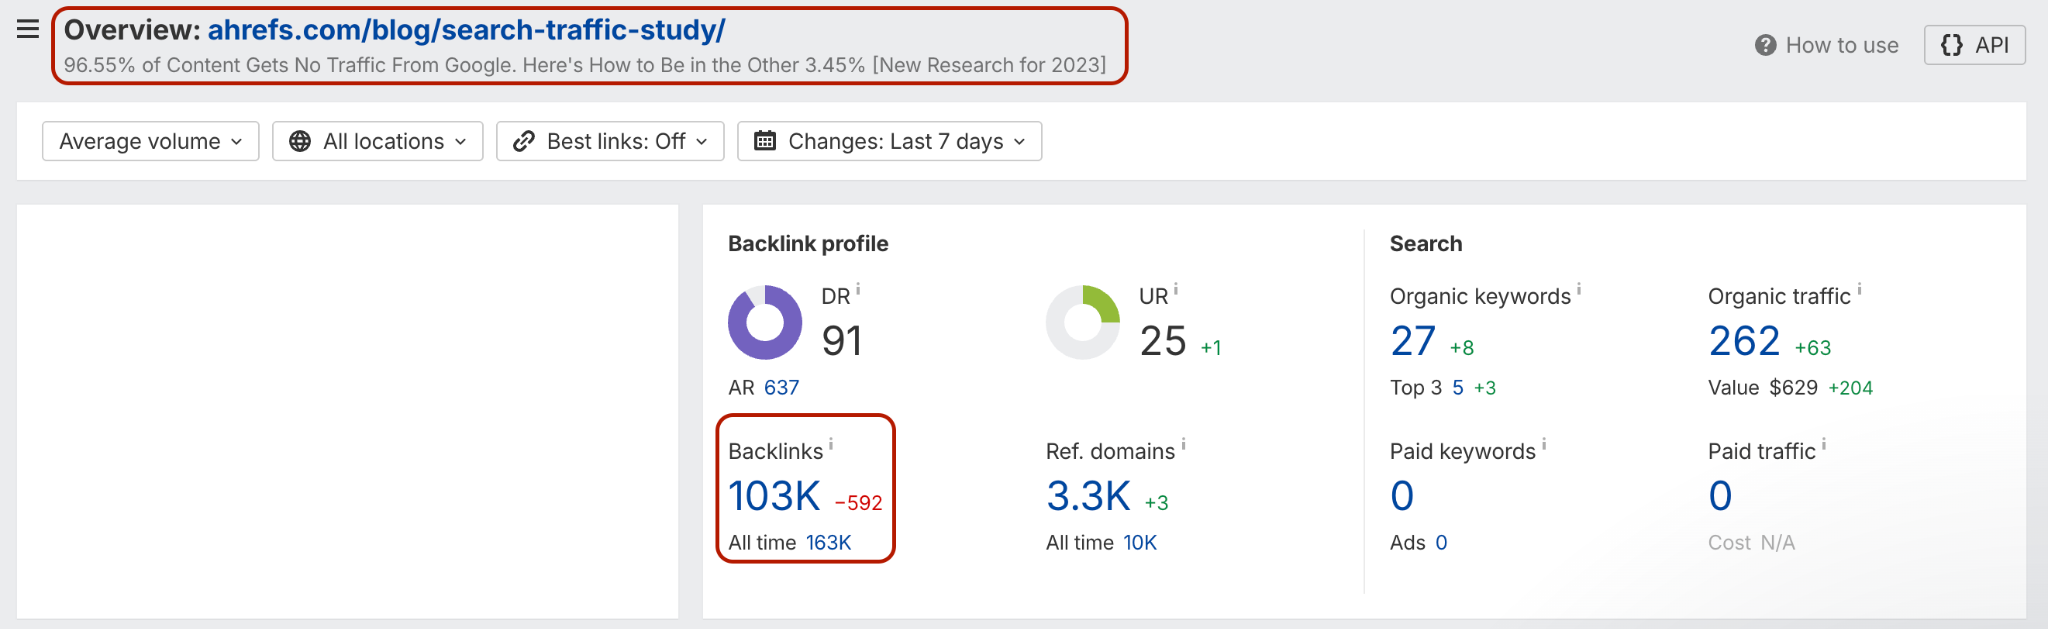Click the -592 backlinks change
Screen dimensions: 2048x629
[859, 503]
